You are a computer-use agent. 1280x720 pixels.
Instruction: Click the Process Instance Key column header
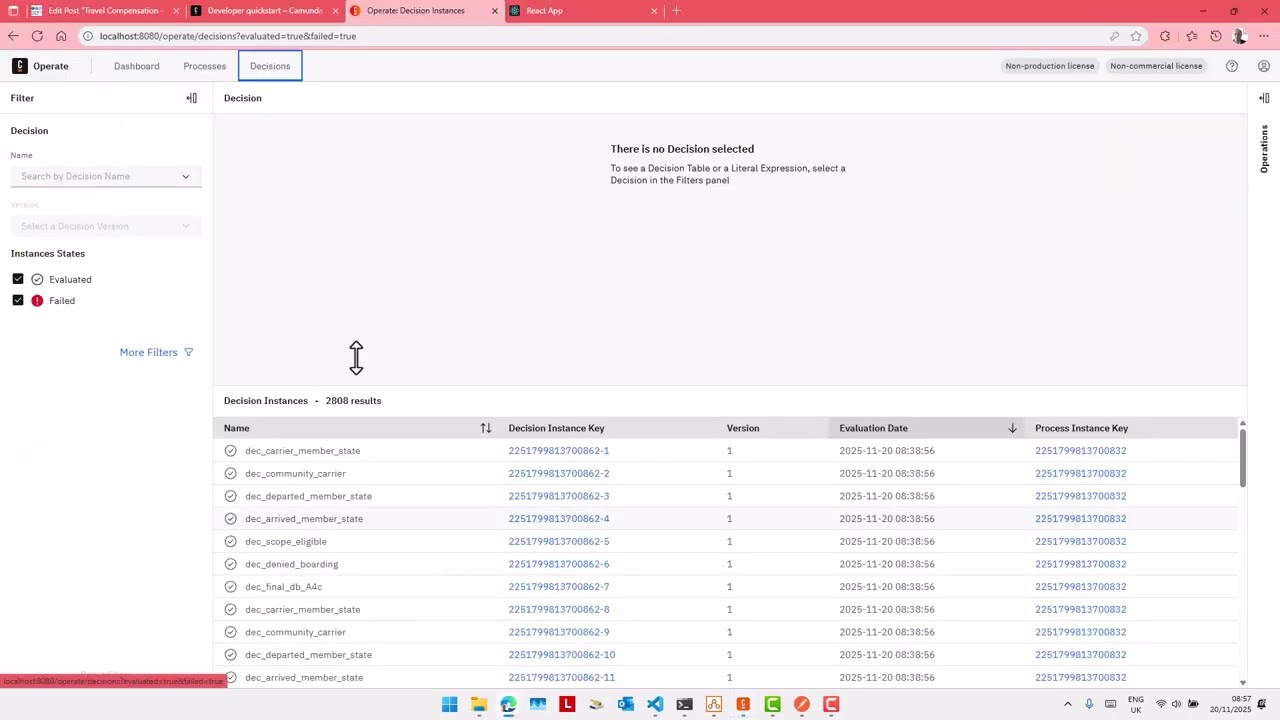click(1081, 428)
